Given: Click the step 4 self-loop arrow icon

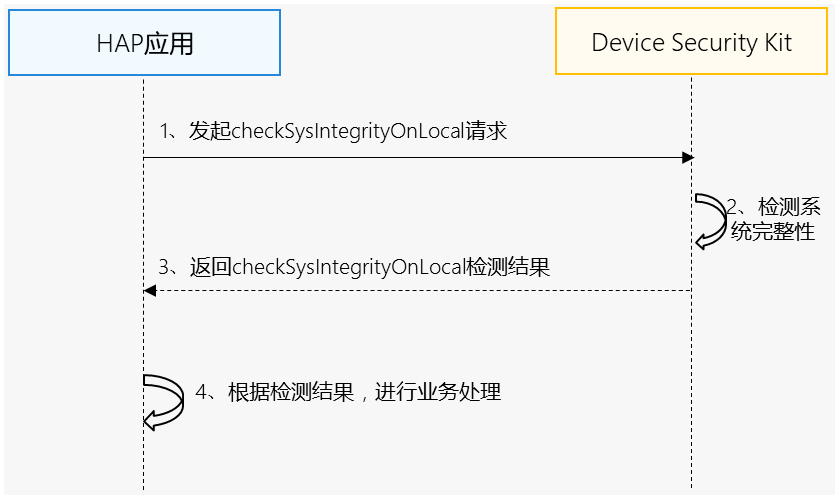Looking at the screenshot, I should [x=164, y=402].
